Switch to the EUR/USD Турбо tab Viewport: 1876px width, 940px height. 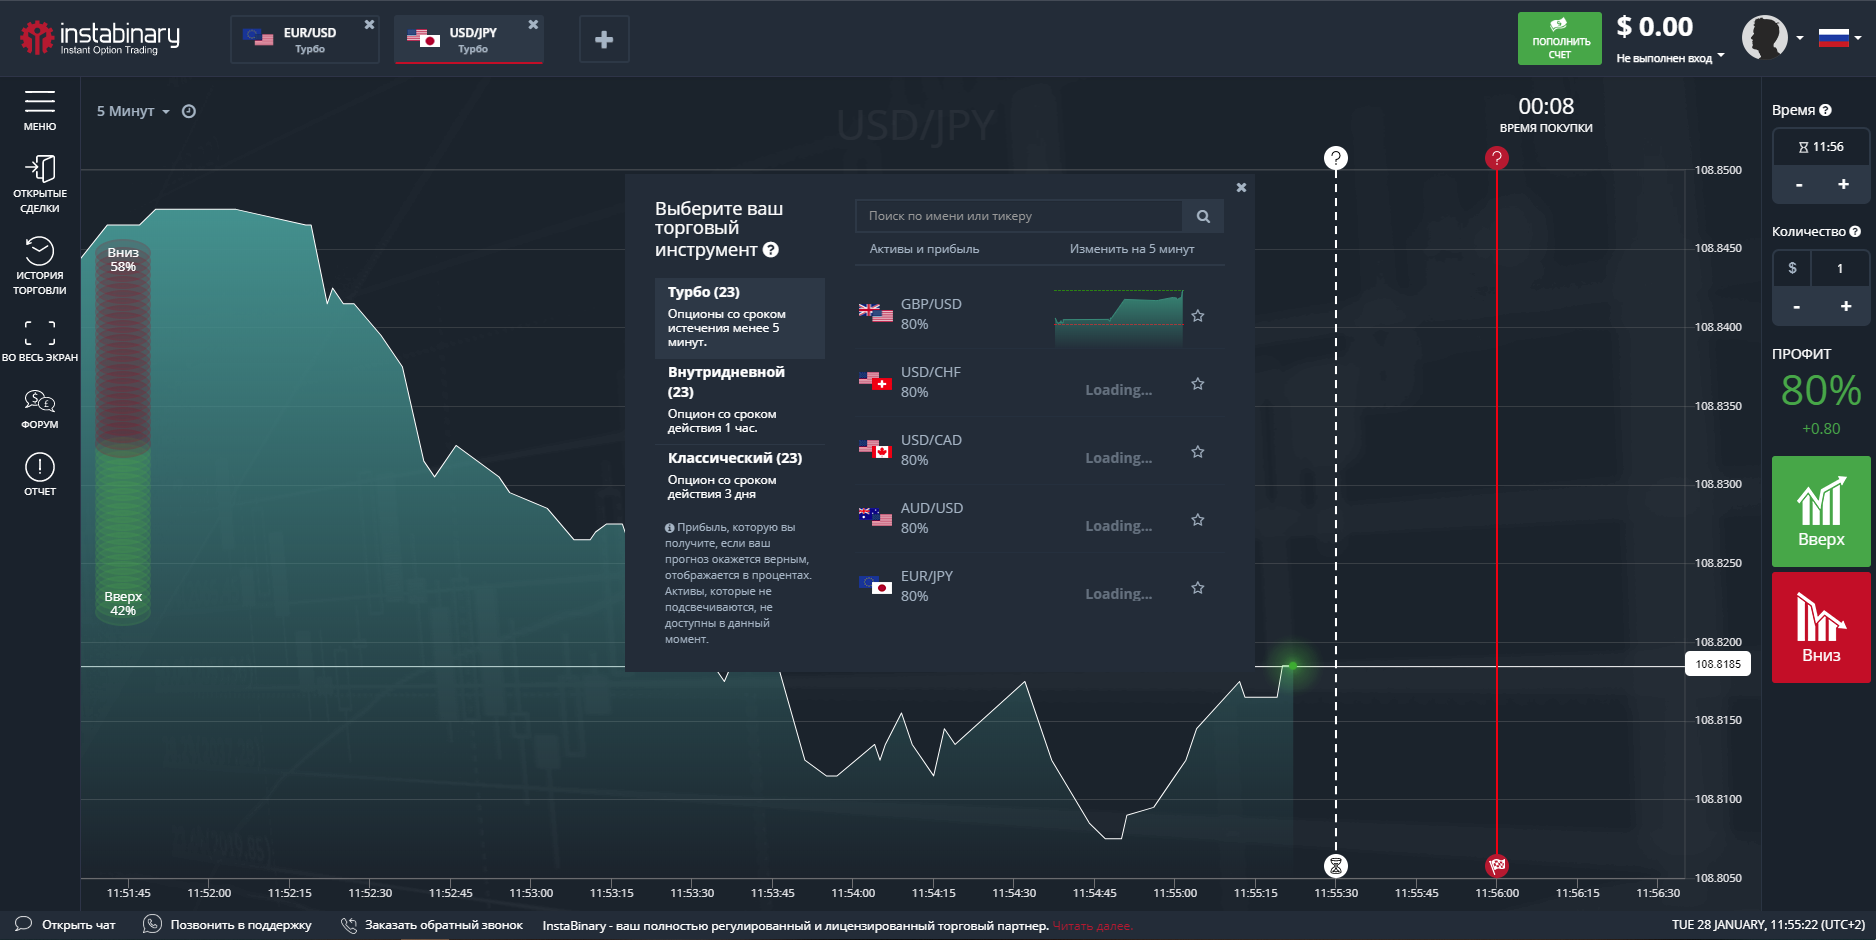click(x=304, y=40)
